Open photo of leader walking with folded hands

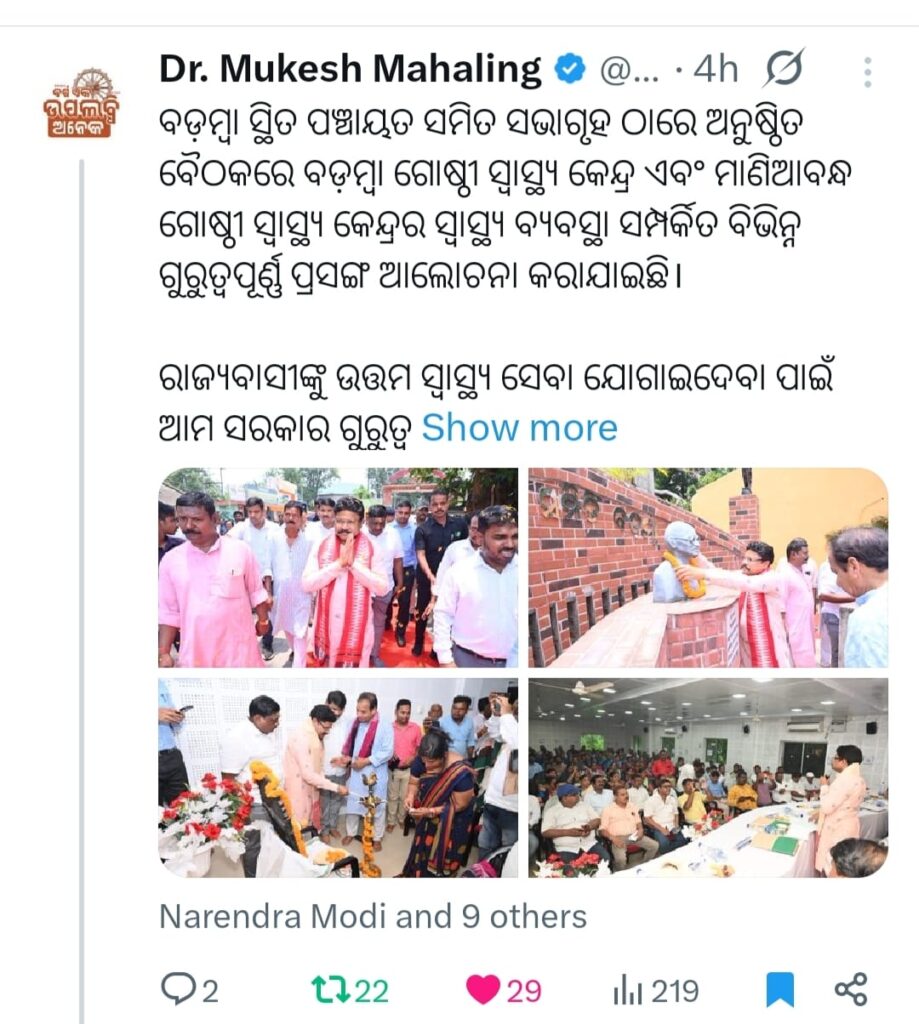pyautogui.click(x=338, y=568)
